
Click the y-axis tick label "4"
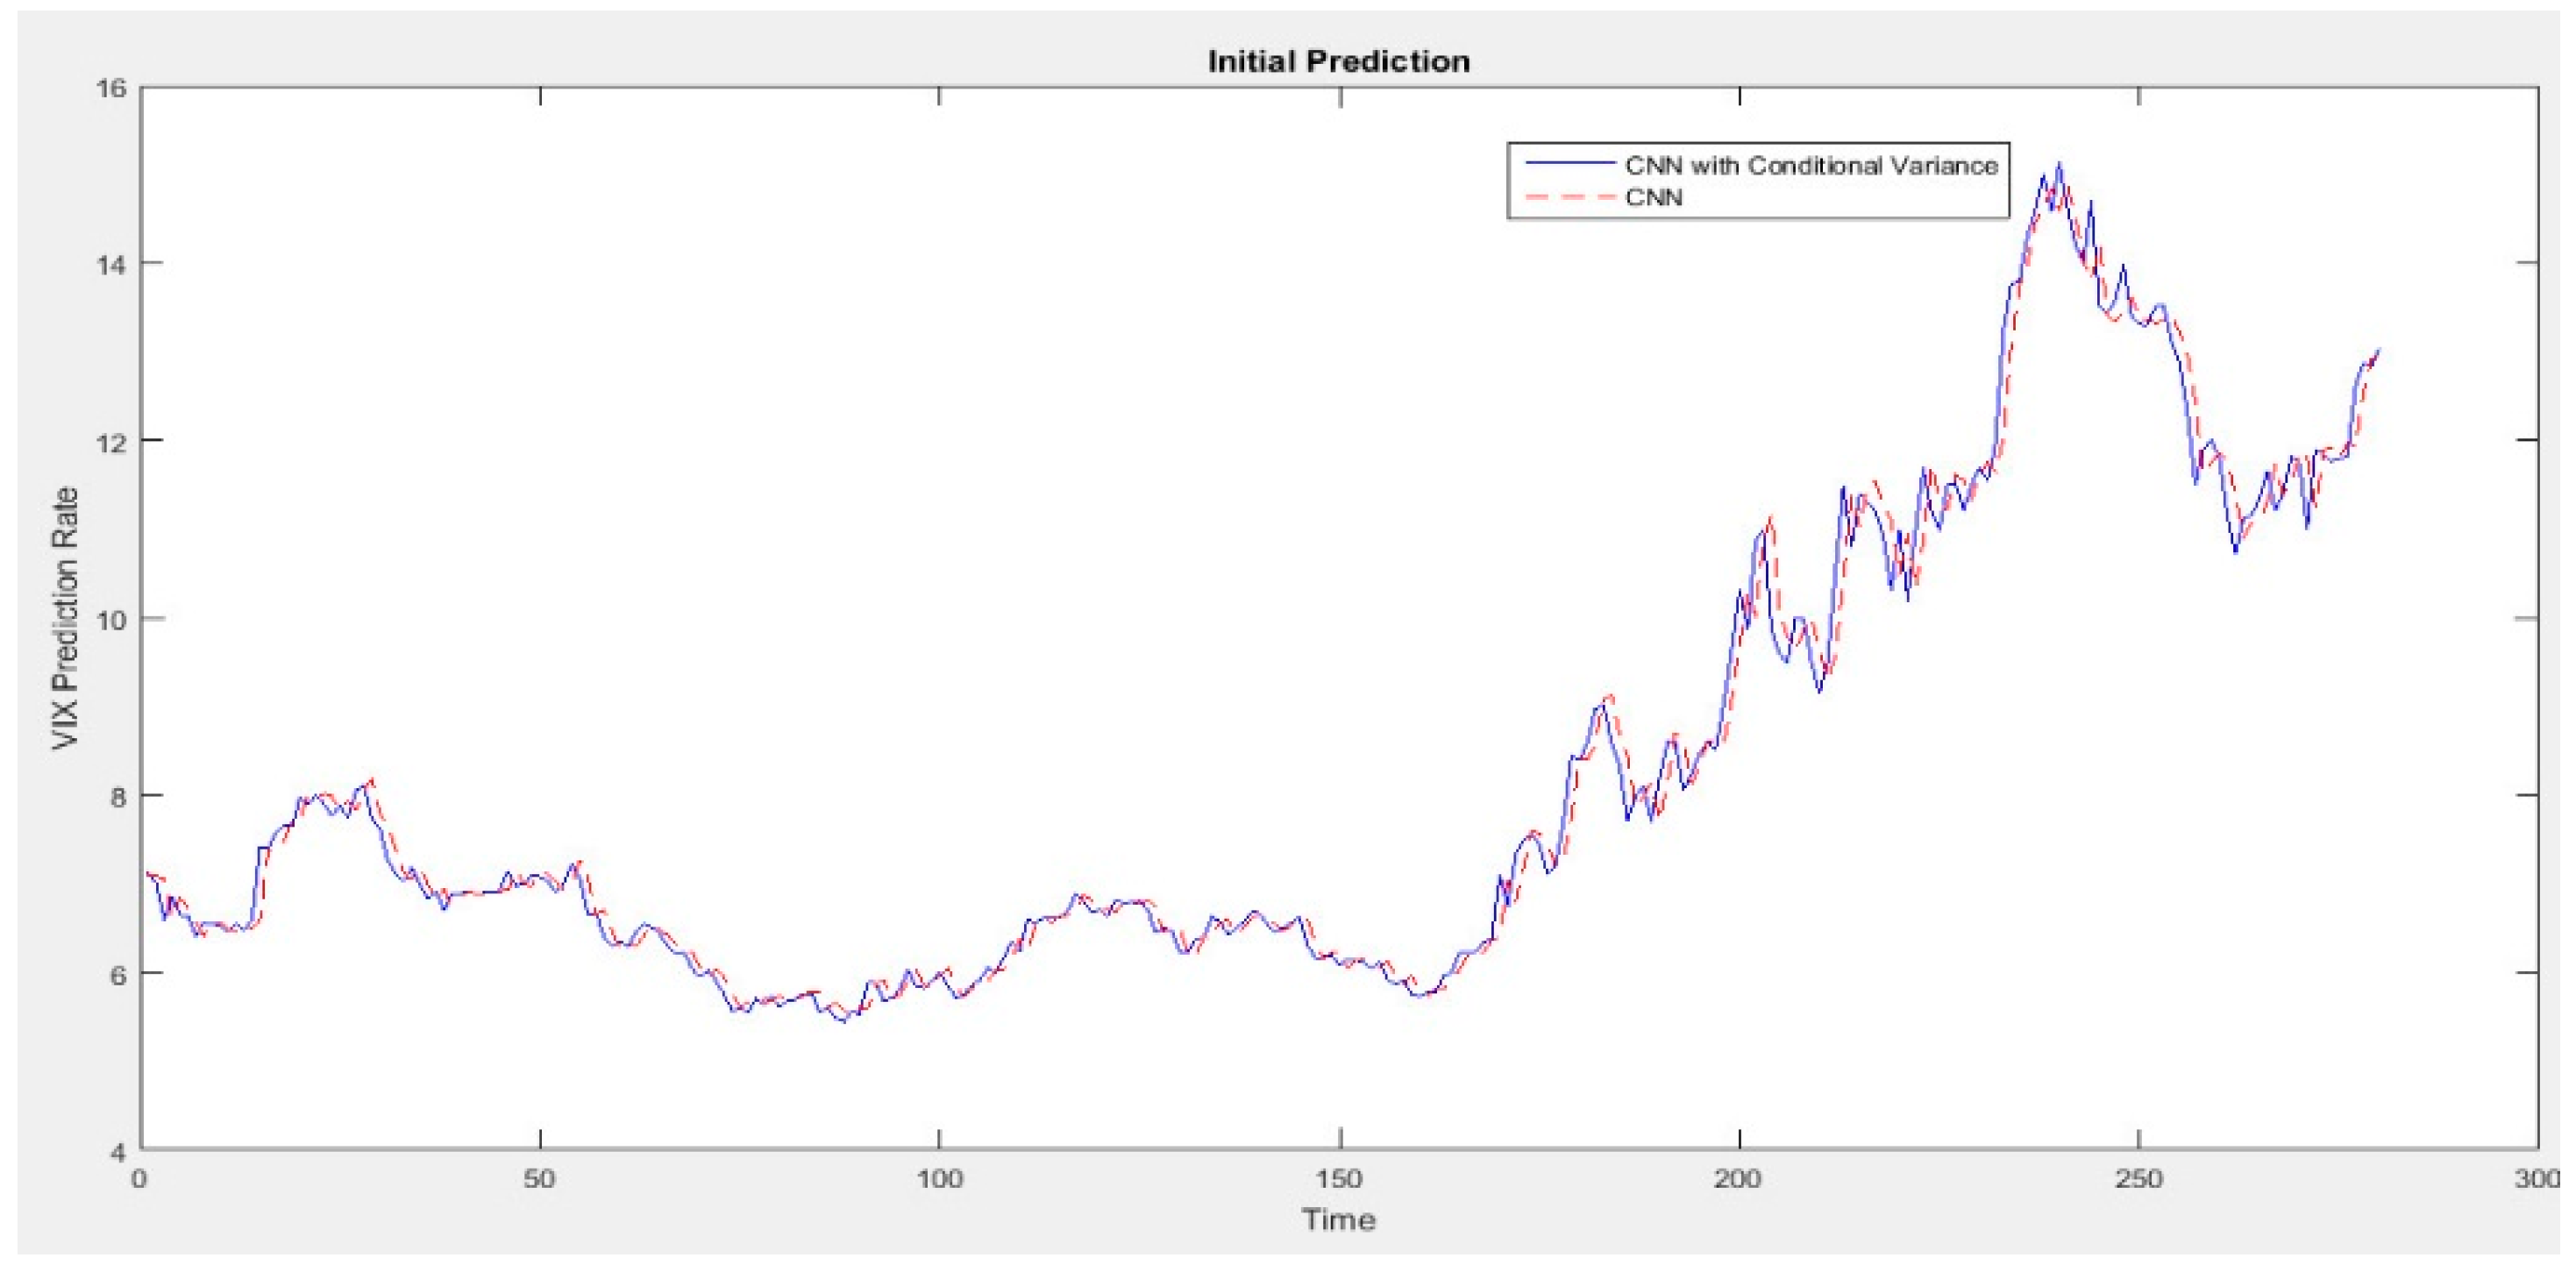[x=119, y=1151]
